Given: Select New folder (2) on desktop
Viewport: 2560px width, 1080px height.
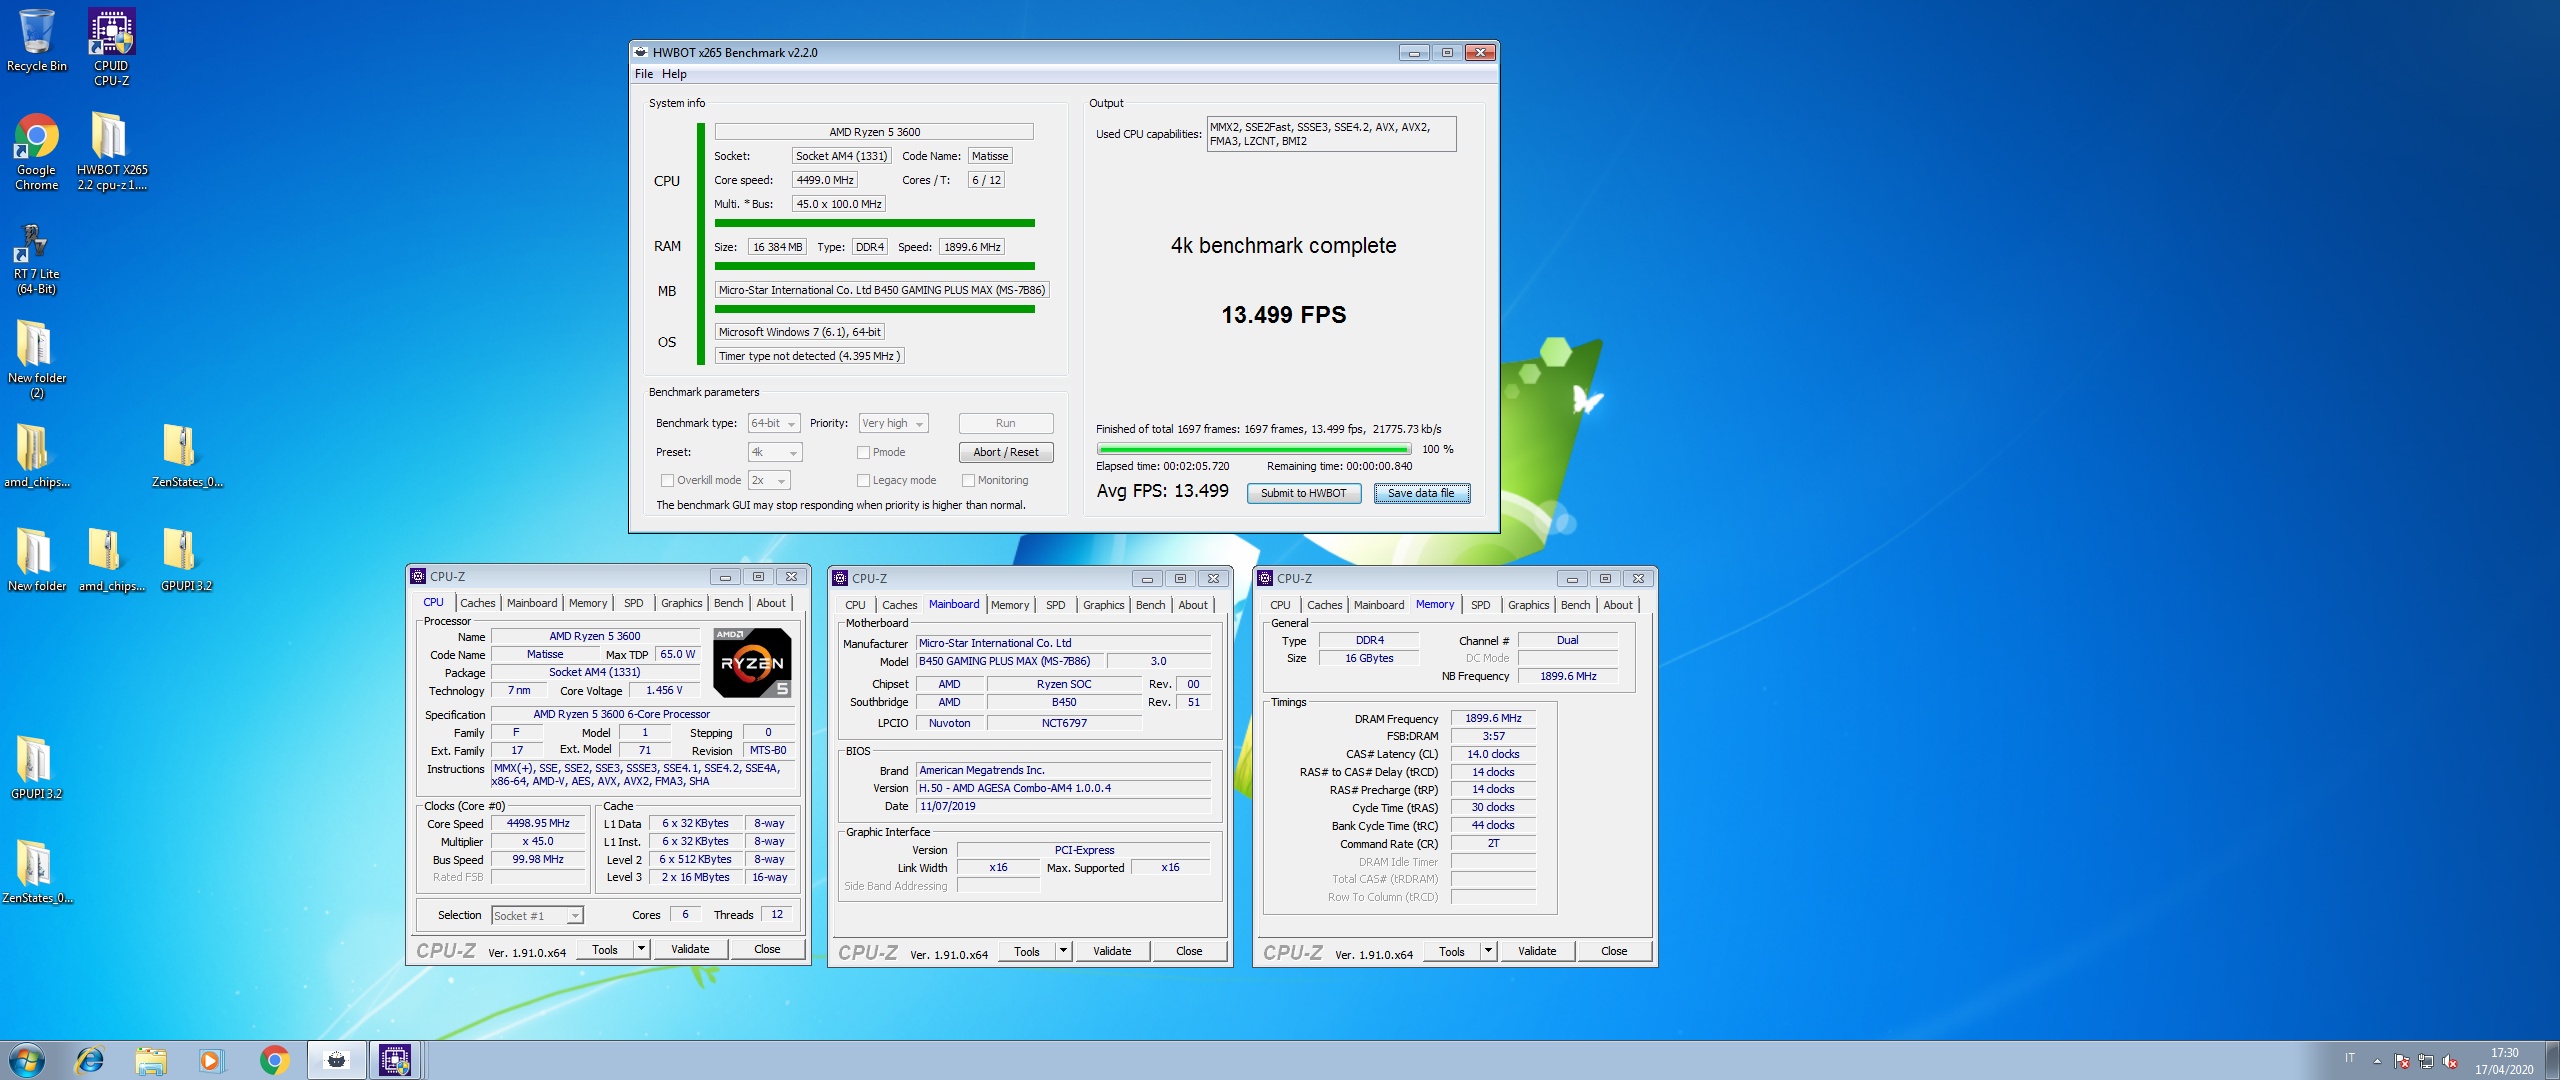Looking at the screenshot, I should coord(36,359).
